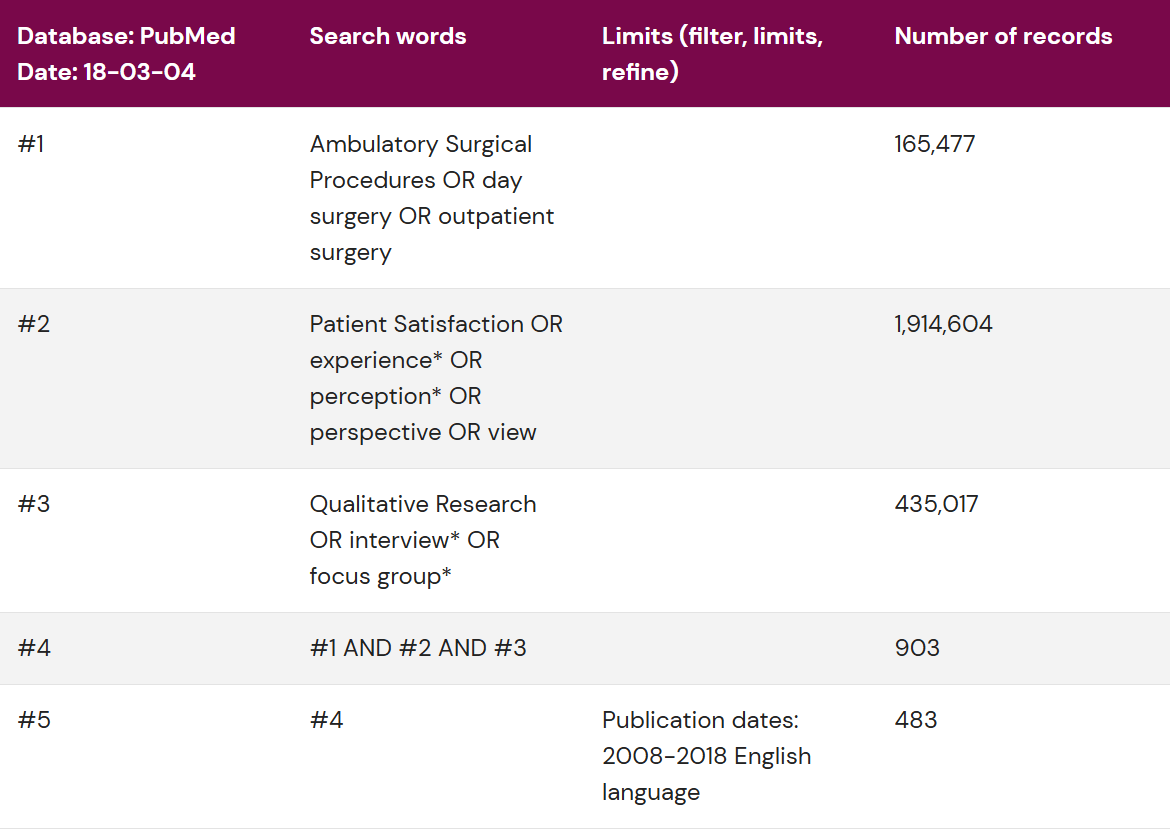Viewport: 1170px width, 829px height.
Task: Click the 903 record count
Action: point(917,648)
